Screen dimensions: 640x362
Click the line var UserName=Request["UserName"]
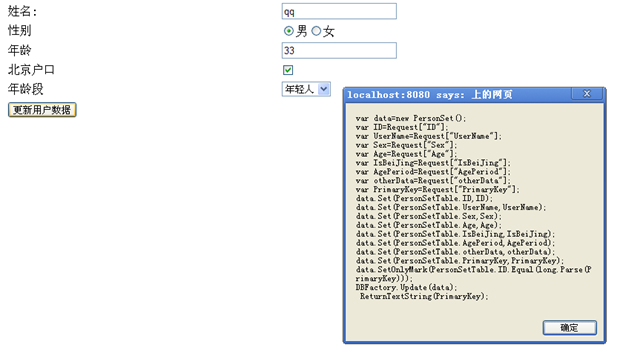(429, 136)
